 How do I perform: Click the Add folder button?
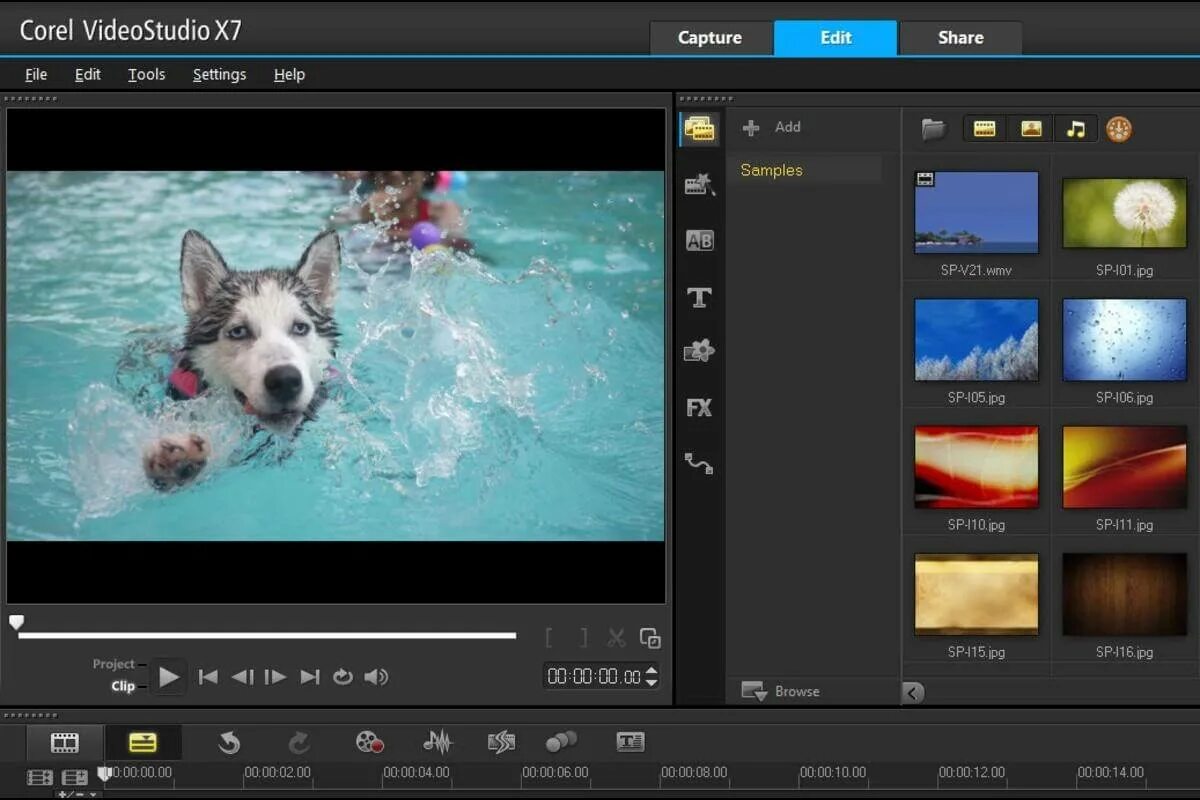tap(772, 127)
